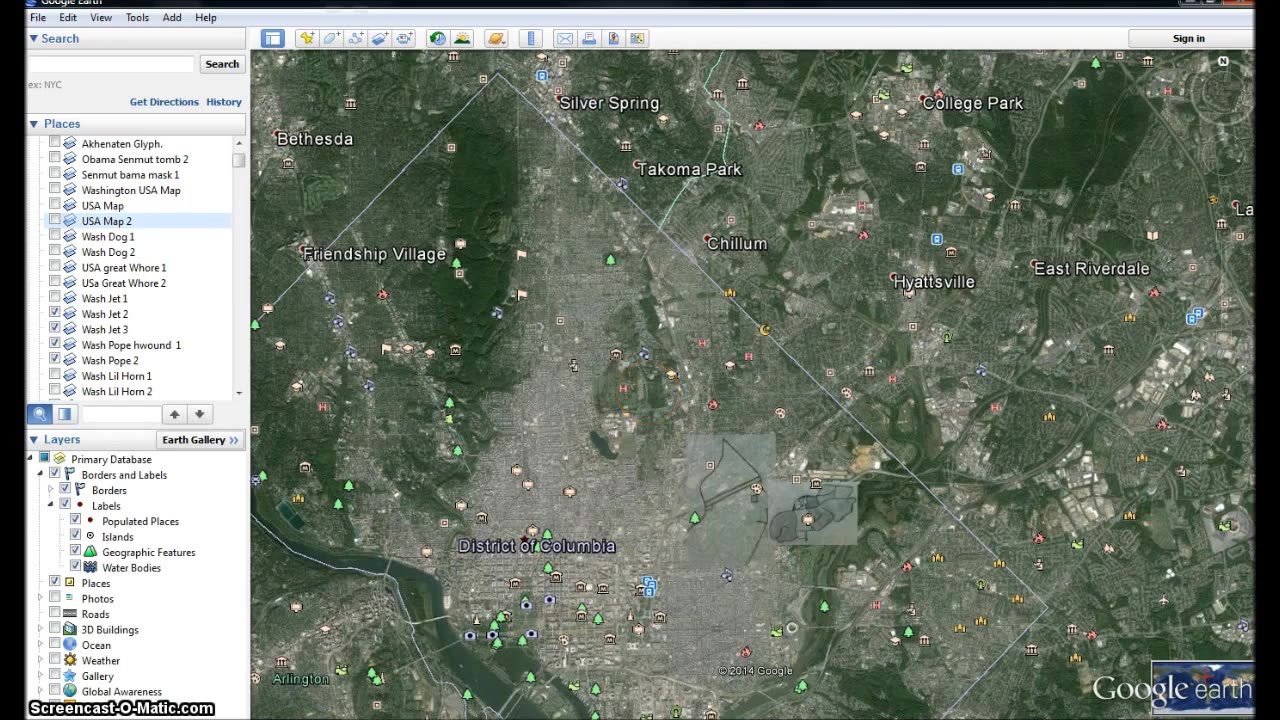Click the Places filter text field
This screenshot has width=1280, height=720.
pos(120,414)
